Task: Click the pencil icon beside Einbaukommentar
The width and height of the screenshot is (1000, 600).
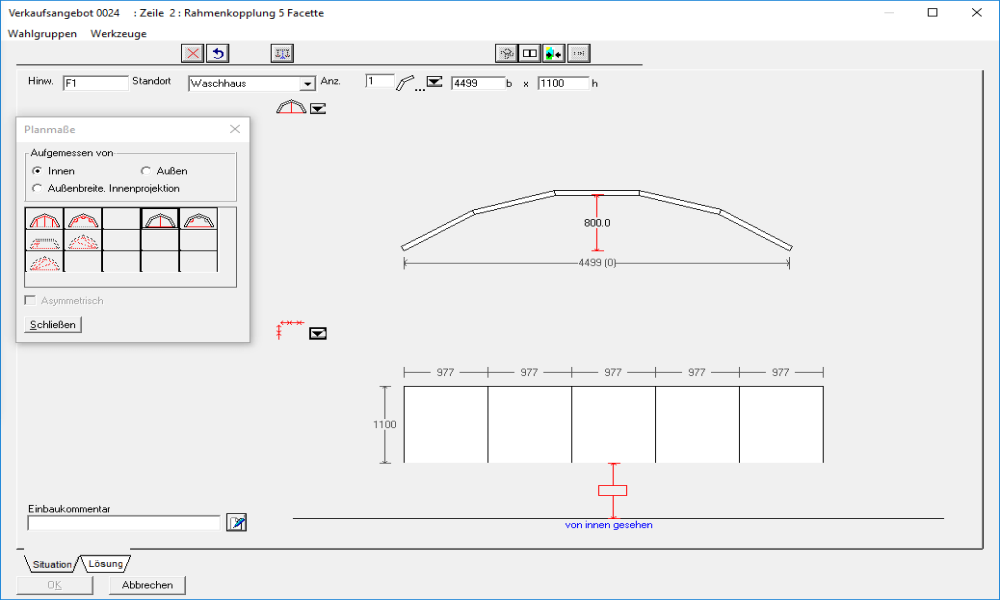Action: coord(236,522)
